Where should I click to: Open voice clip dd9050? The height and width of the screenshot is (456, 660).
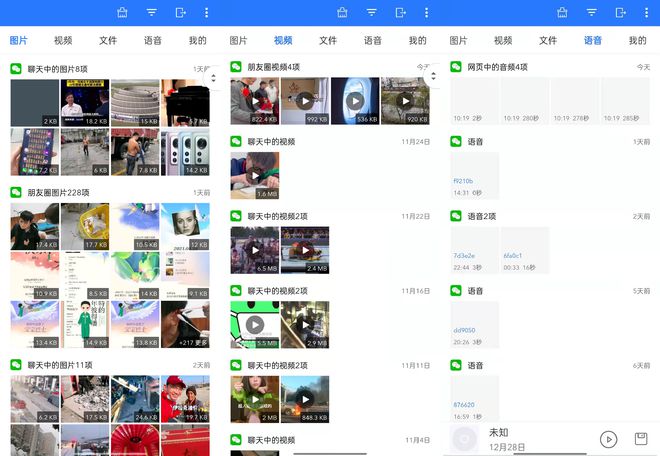pyautogui.click(x=475, y=325)
